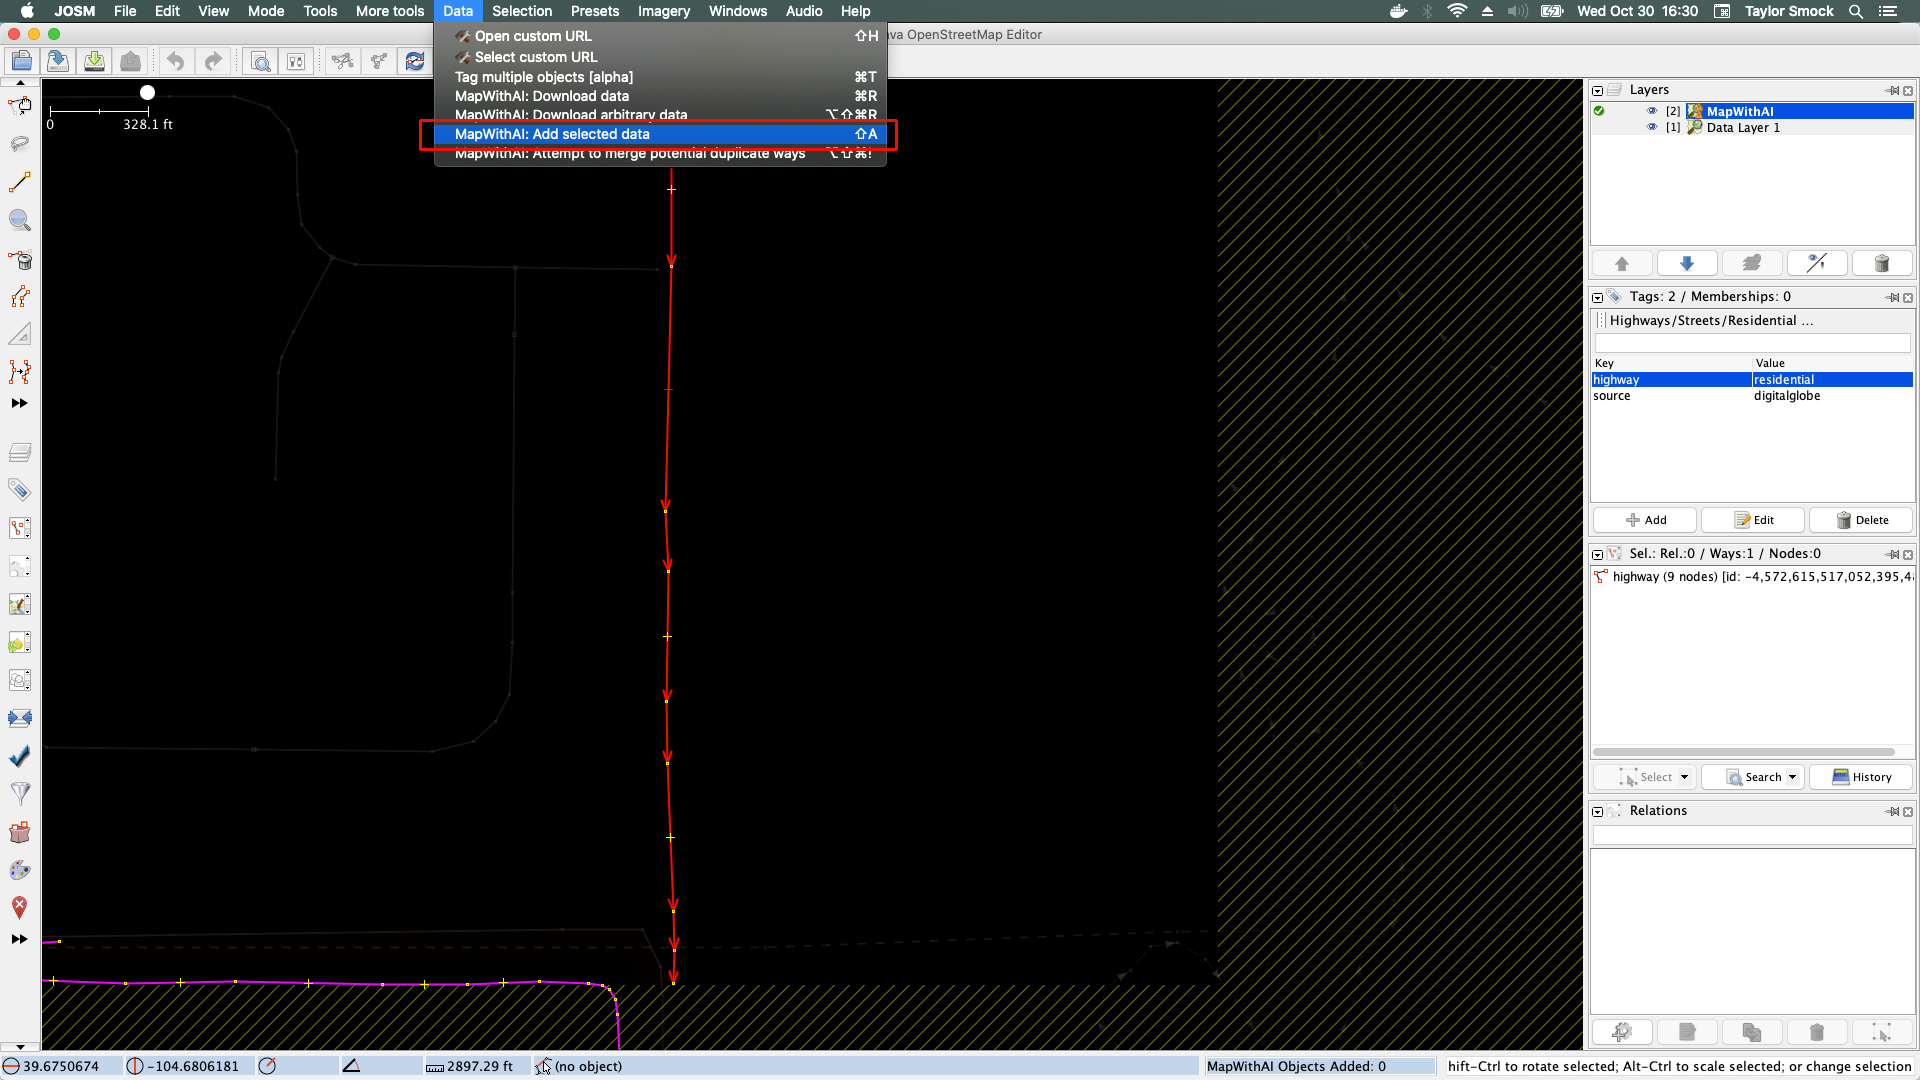Screen dimensions: 1920x1080
Task: Collapse the Relations panel
Action: [1598, 811]
